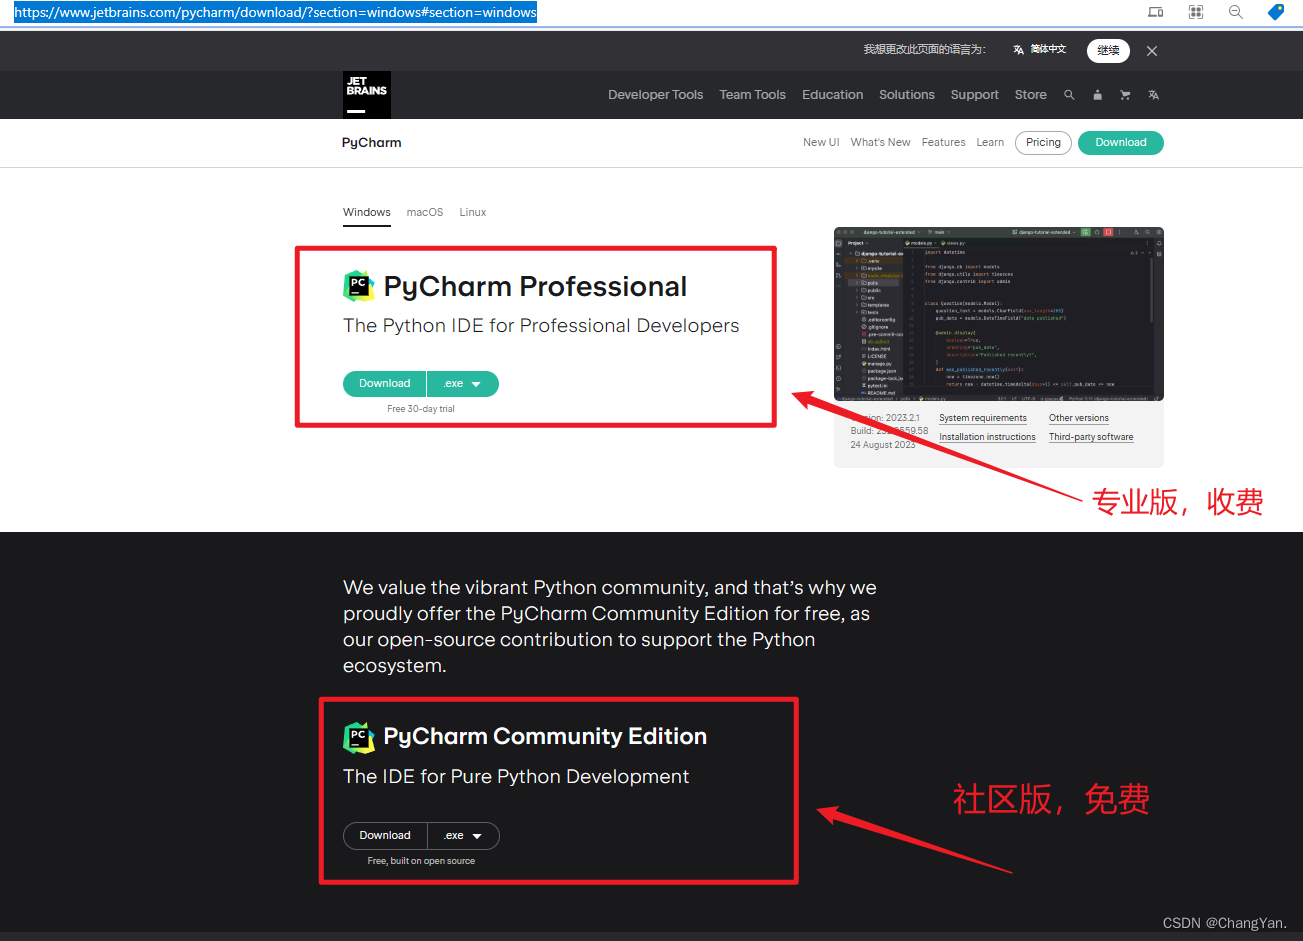The width and height of the screenshot is (1303, 941).
Task: Select the 简体中文 language option
Action: [x=1039, y=50]
